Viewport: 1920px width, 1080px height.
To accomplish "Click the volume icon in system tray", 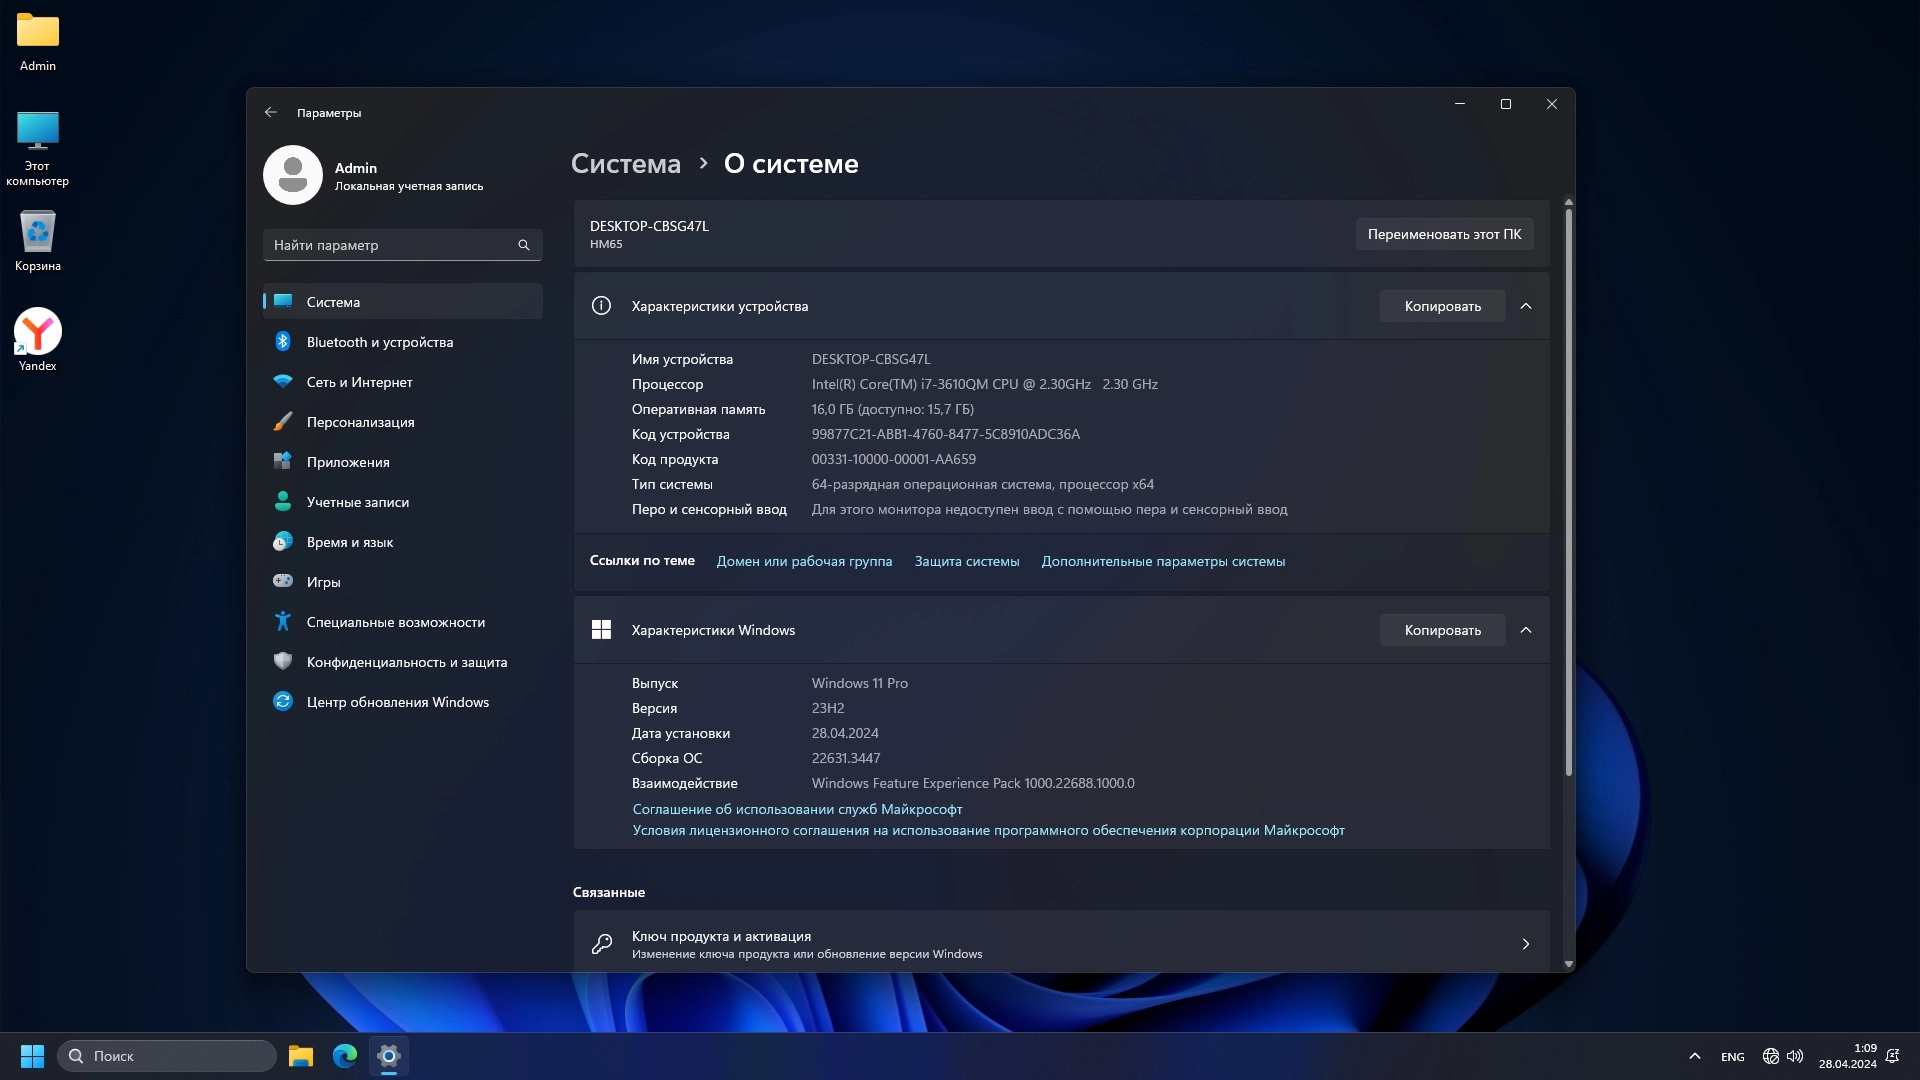I will click(x=1795, y=1056).
